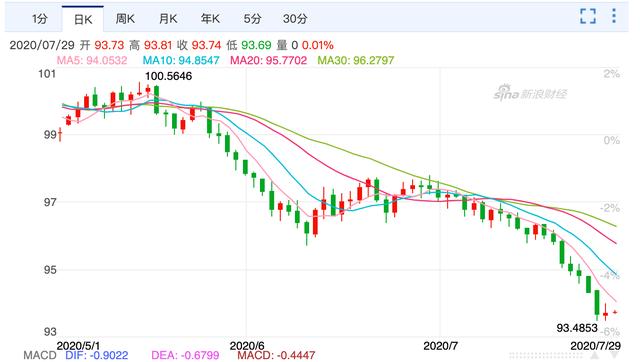This screenshot has width=640, height=362.
Task: Show the 年K chart tab
Action: click(x=210, y=19)
